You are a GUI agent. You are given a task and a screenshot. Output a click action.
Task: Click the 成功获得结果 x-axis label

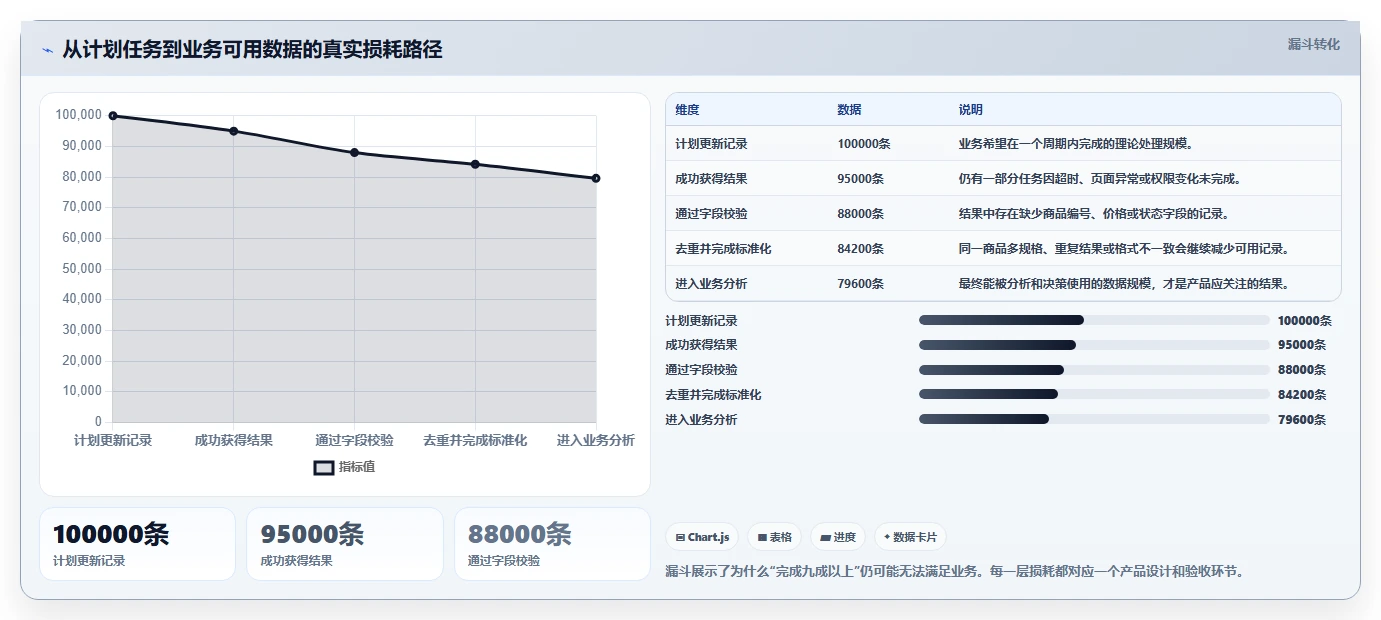(234, 440)
